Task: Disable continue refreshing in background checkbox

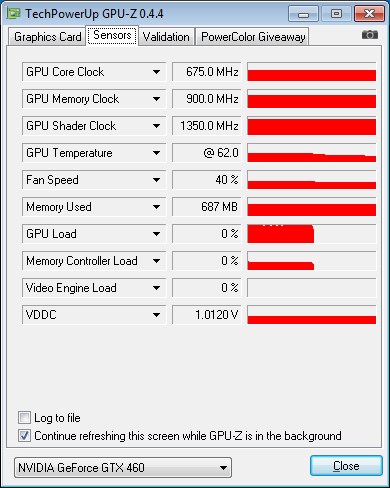Action: coord(24,435)
